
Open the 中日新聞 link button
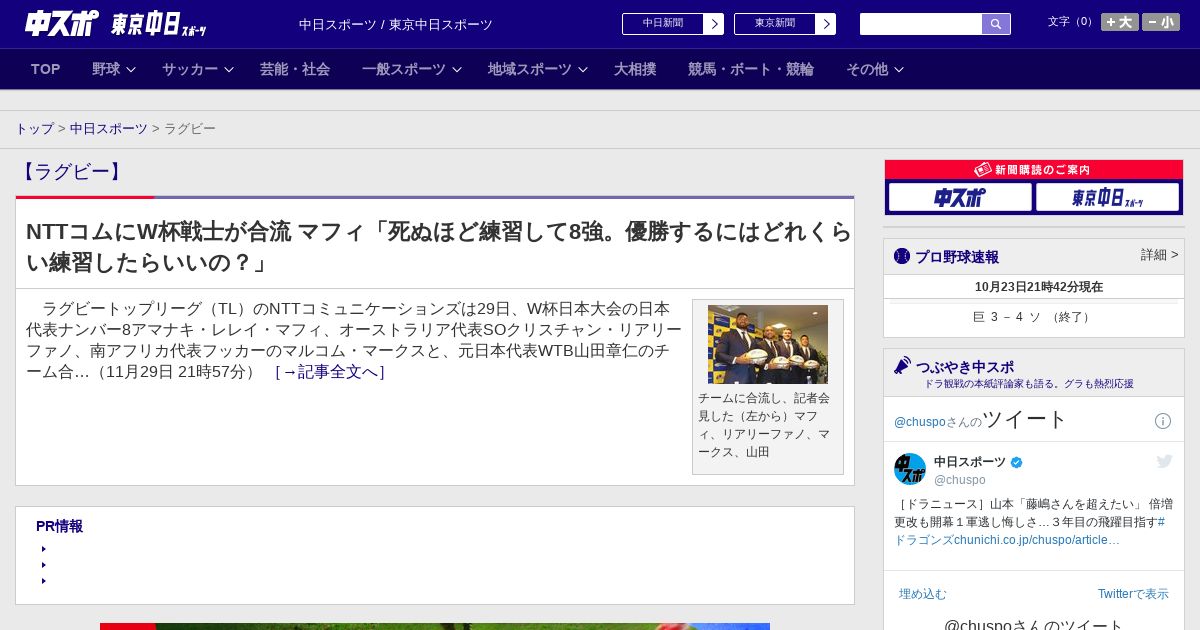(663, 24)
